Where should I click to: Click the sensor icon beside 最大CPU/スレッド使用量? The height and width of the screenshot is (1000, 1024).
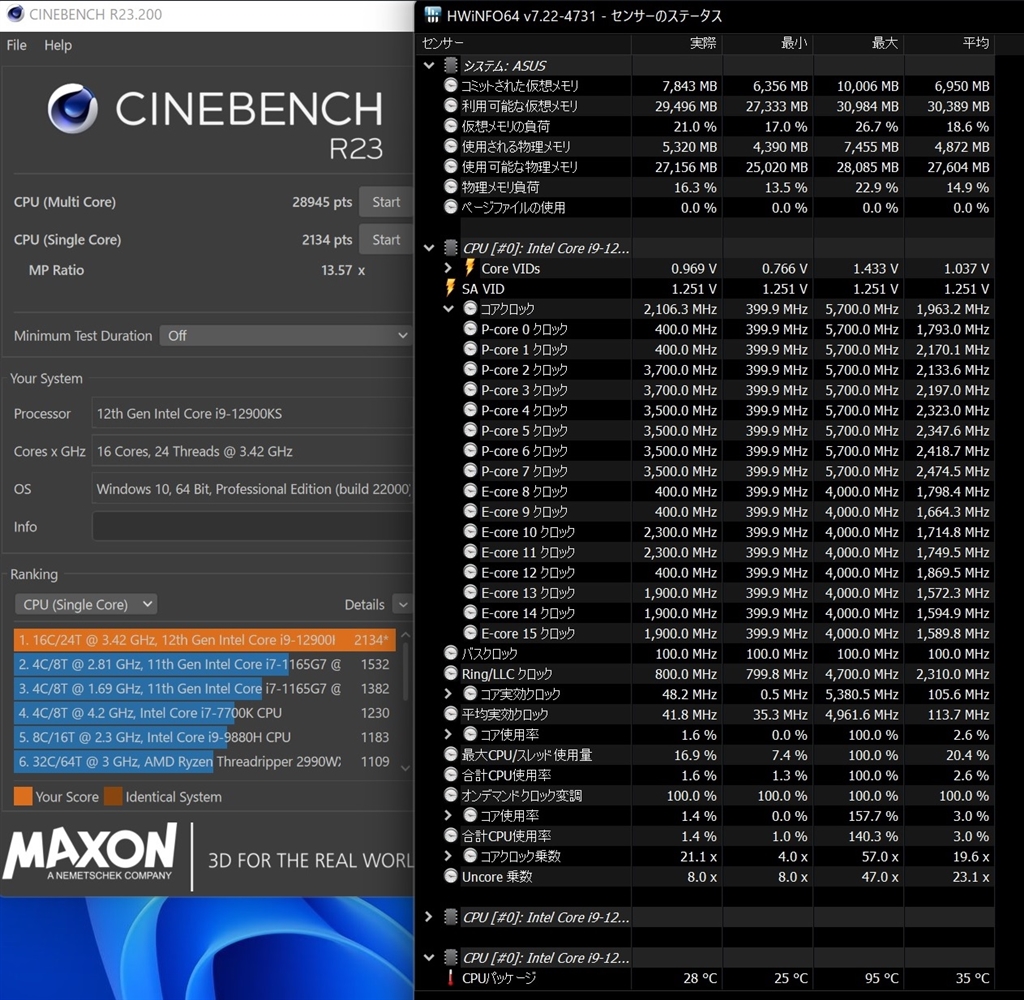coord(451,754)
